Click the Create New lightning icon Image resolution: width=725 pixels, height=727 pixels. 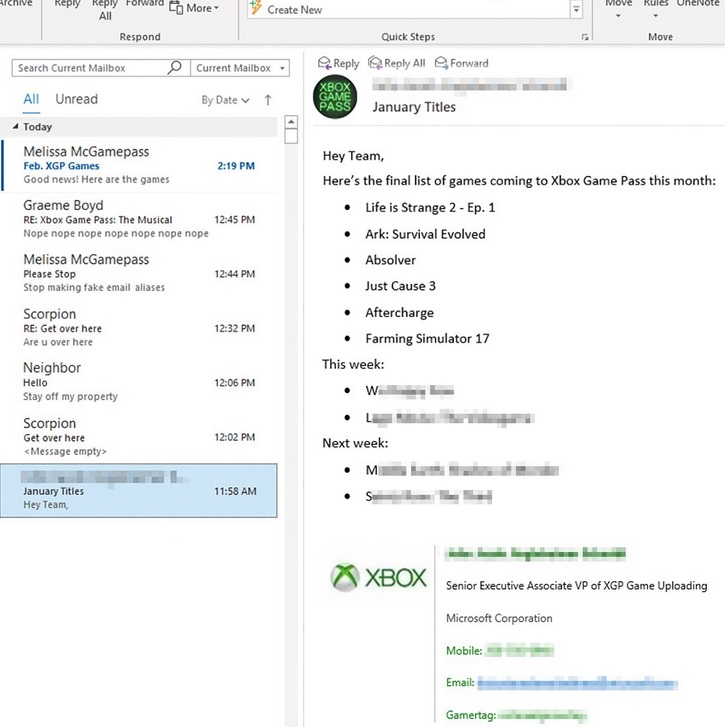tap(255, 7)
